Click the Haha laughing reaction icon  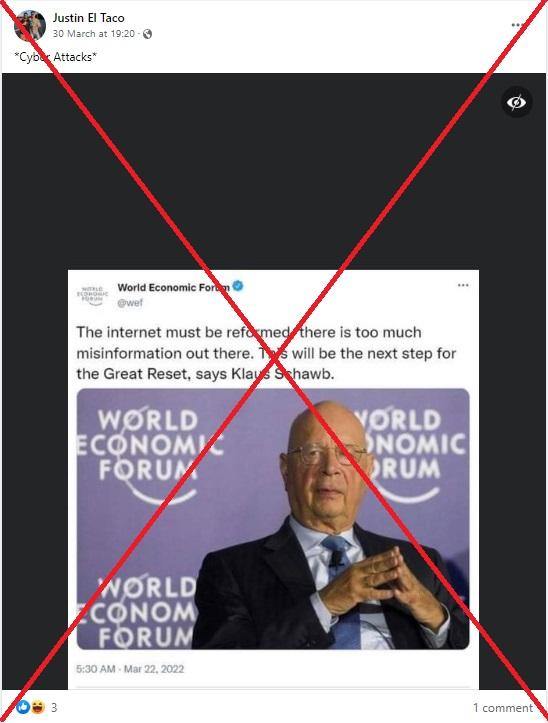tap(38, 706)
